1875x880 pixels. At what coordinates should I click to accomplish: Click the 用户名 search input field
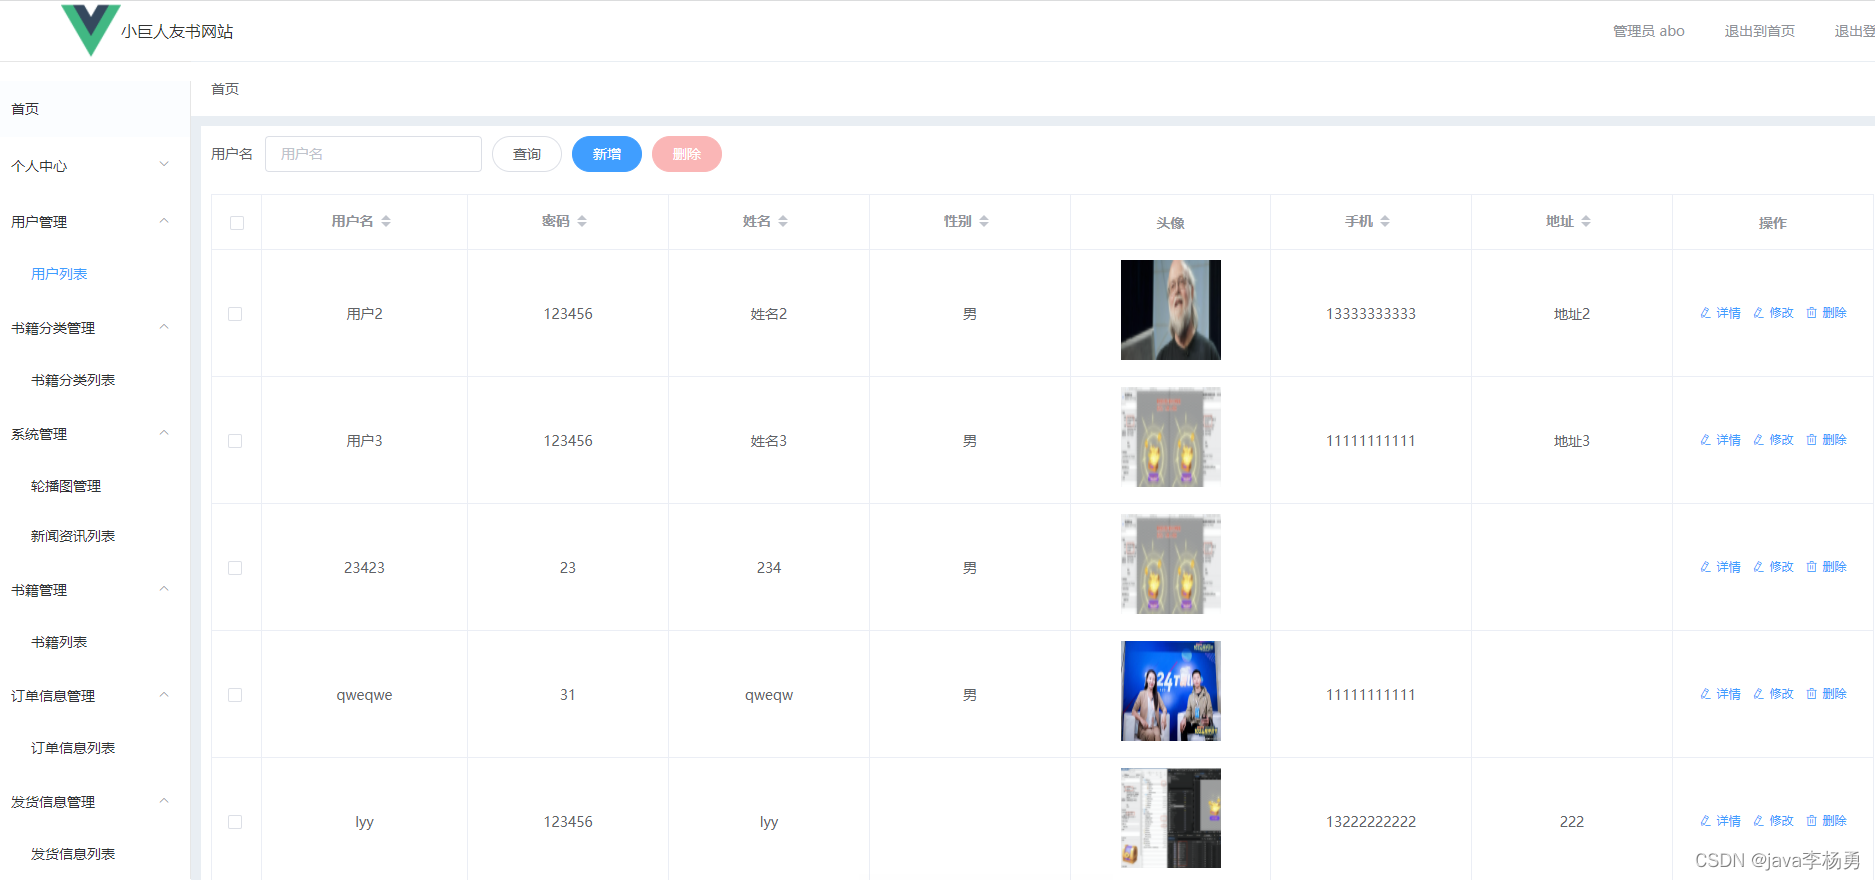tap(373, 154)
